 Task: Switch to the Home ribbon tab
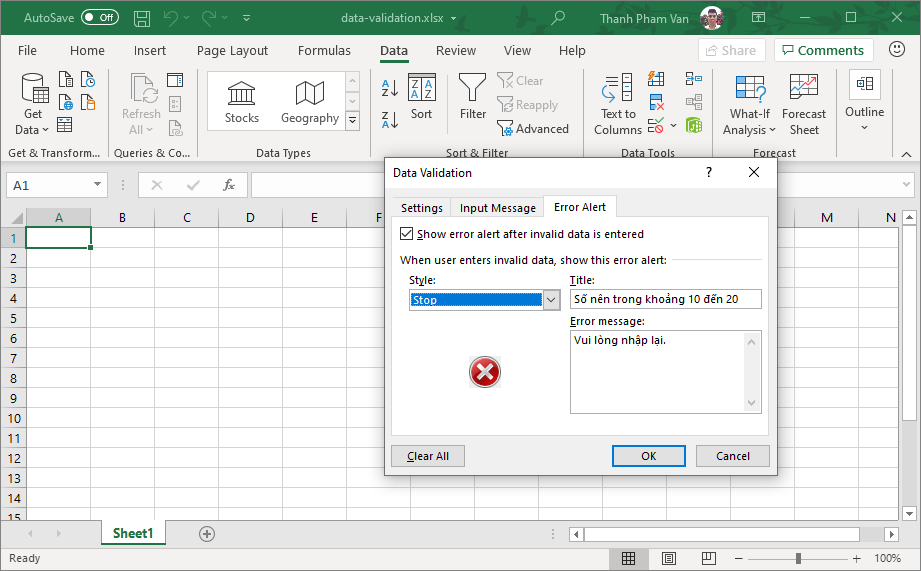click(87, 51)
